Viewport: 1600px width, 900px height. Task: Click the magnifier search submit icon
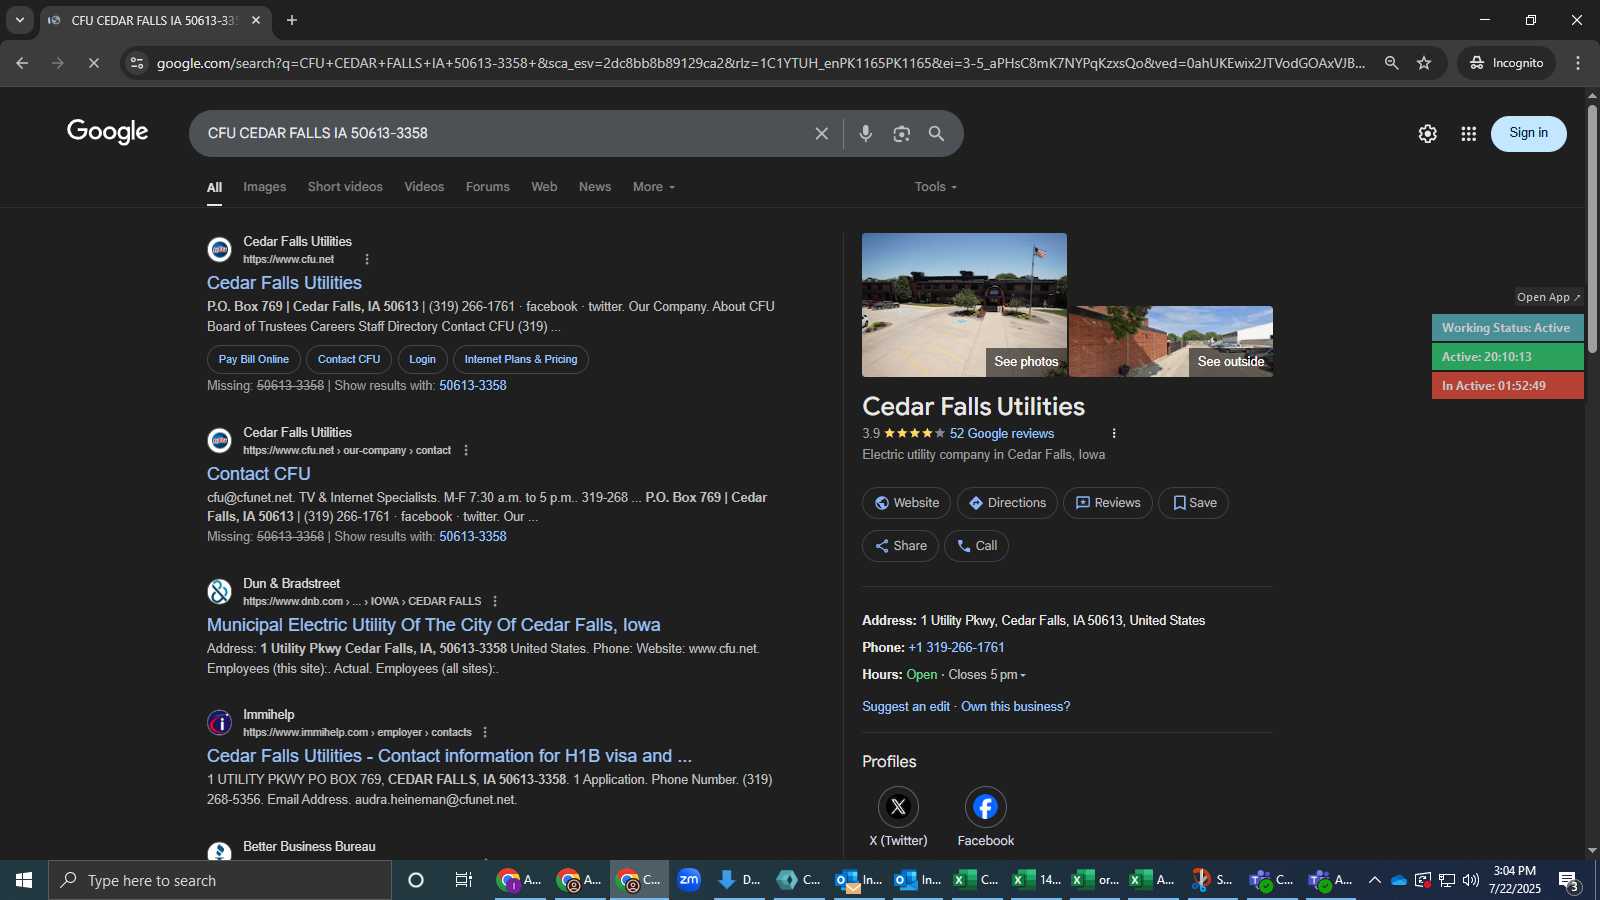(x=936, y=133)
